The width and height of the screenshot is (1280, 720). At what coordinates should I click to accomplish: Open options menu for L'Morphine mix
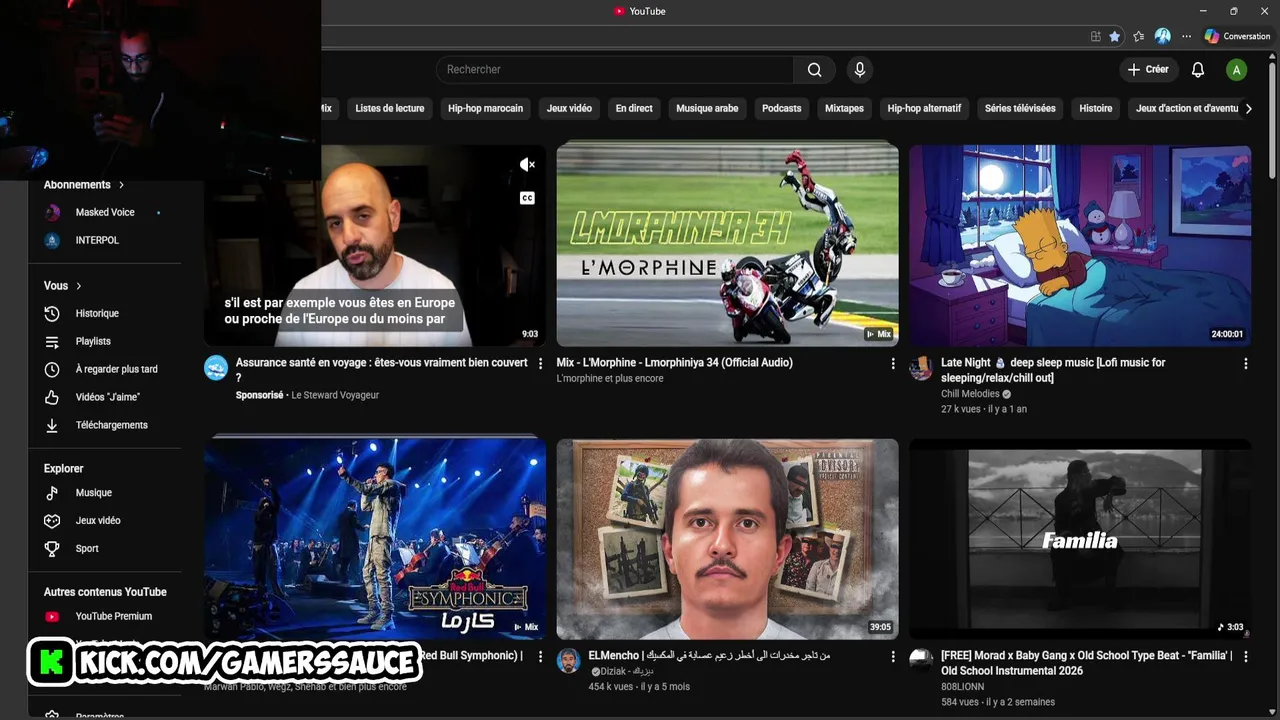click(x=893, y=364)
